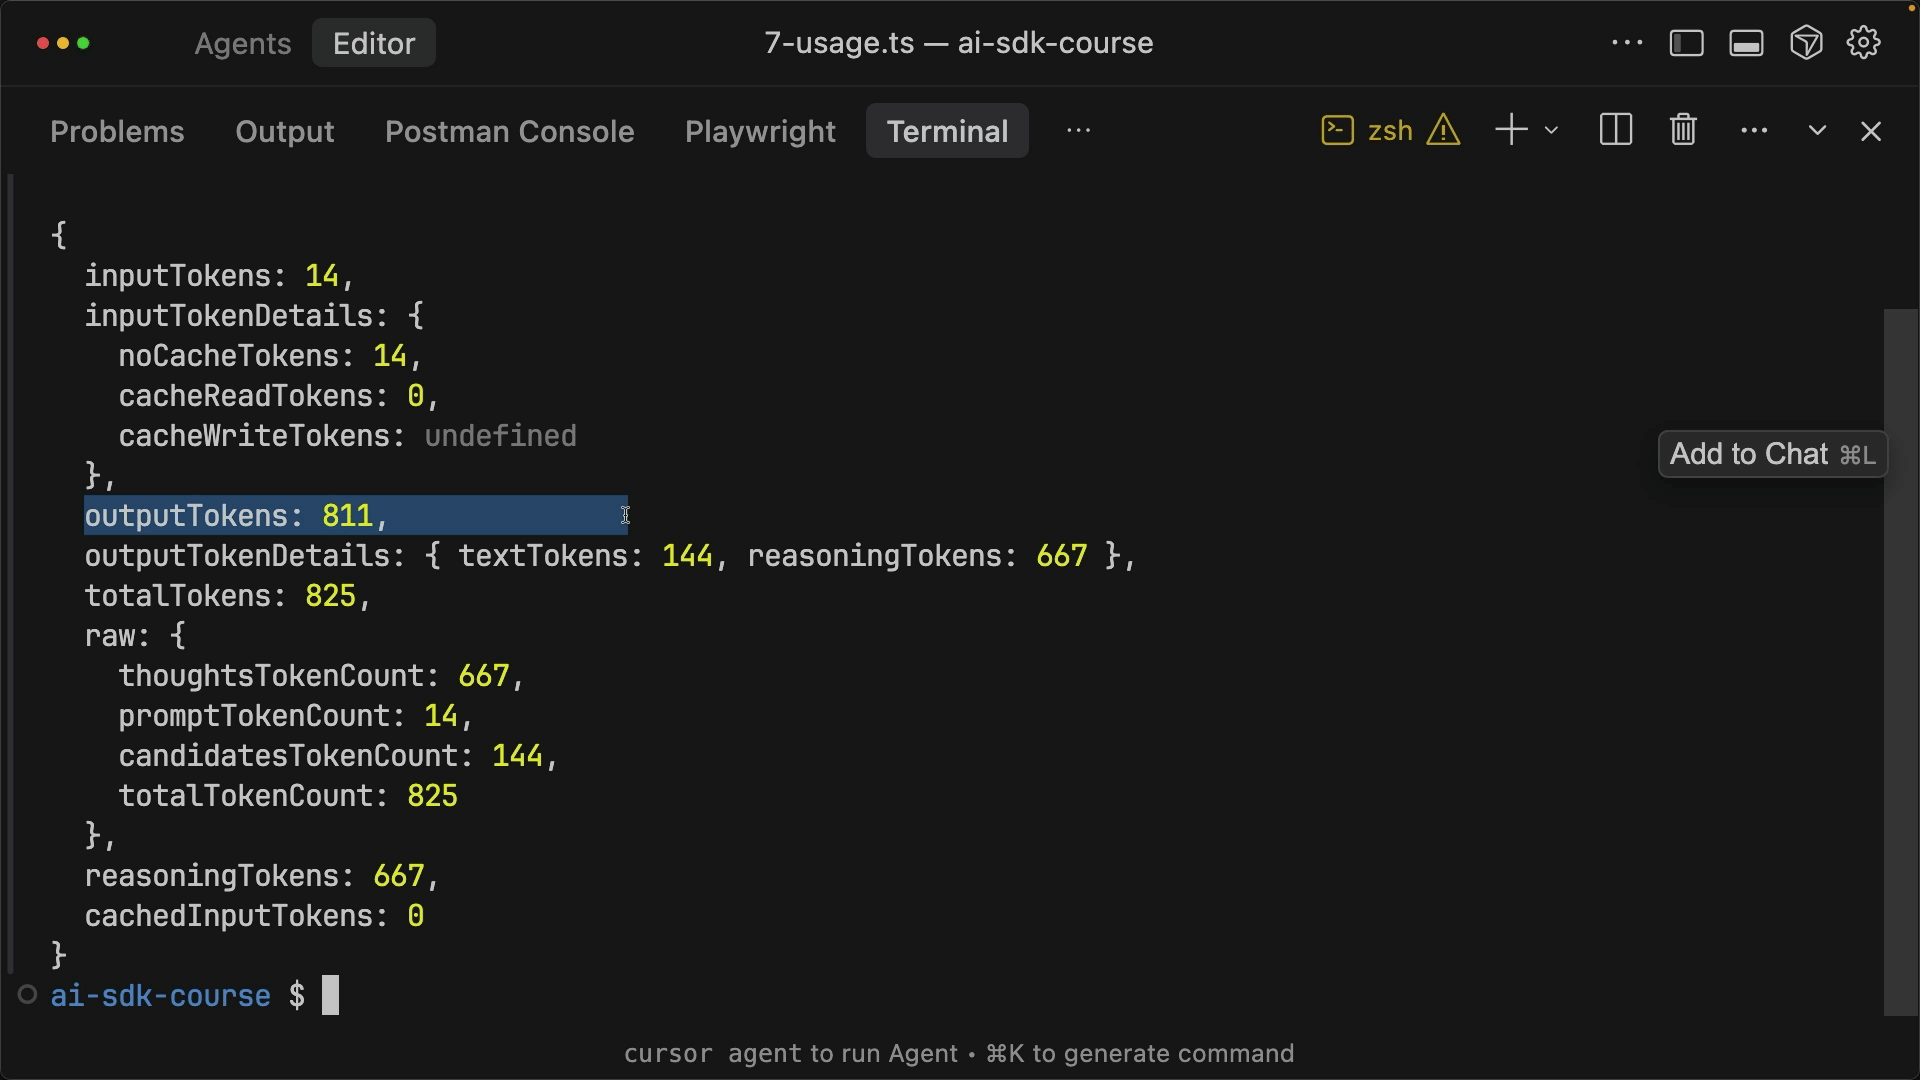The width and height of the screenshot is (1920, 1080).
Task: Click the cursor agent hint text
Action: 959,1054
